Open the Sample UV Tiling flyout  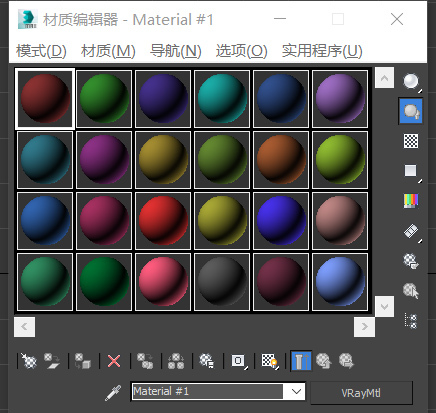(411, 171)
